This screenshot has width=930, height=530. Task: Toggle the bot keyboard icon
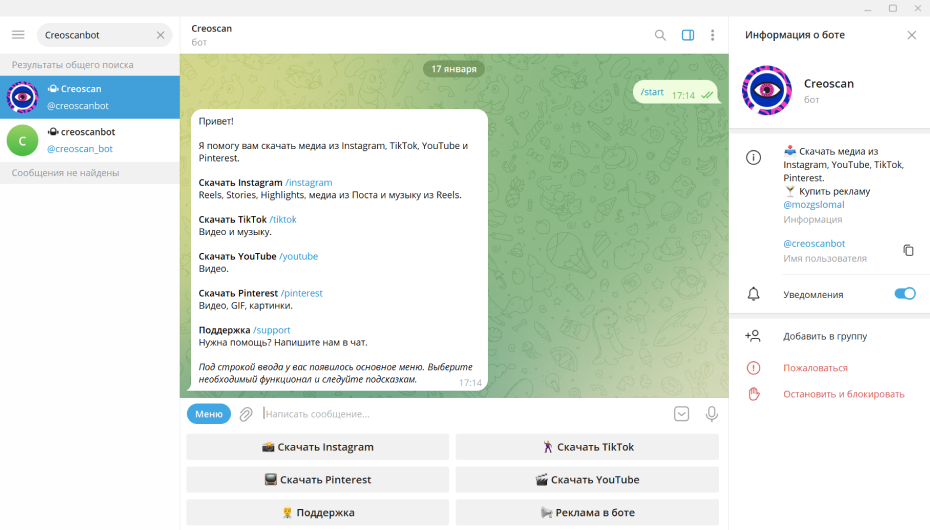coord(681,414)
